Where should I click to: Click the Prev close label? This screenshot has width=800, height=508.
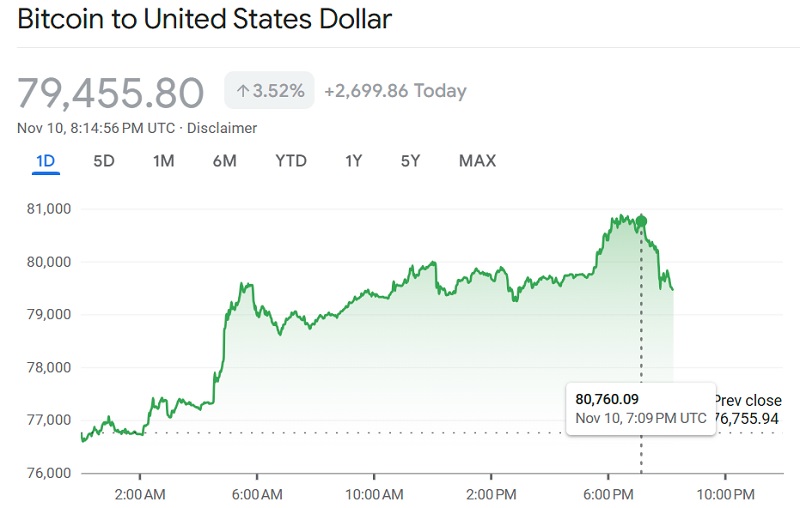(747, 400)
